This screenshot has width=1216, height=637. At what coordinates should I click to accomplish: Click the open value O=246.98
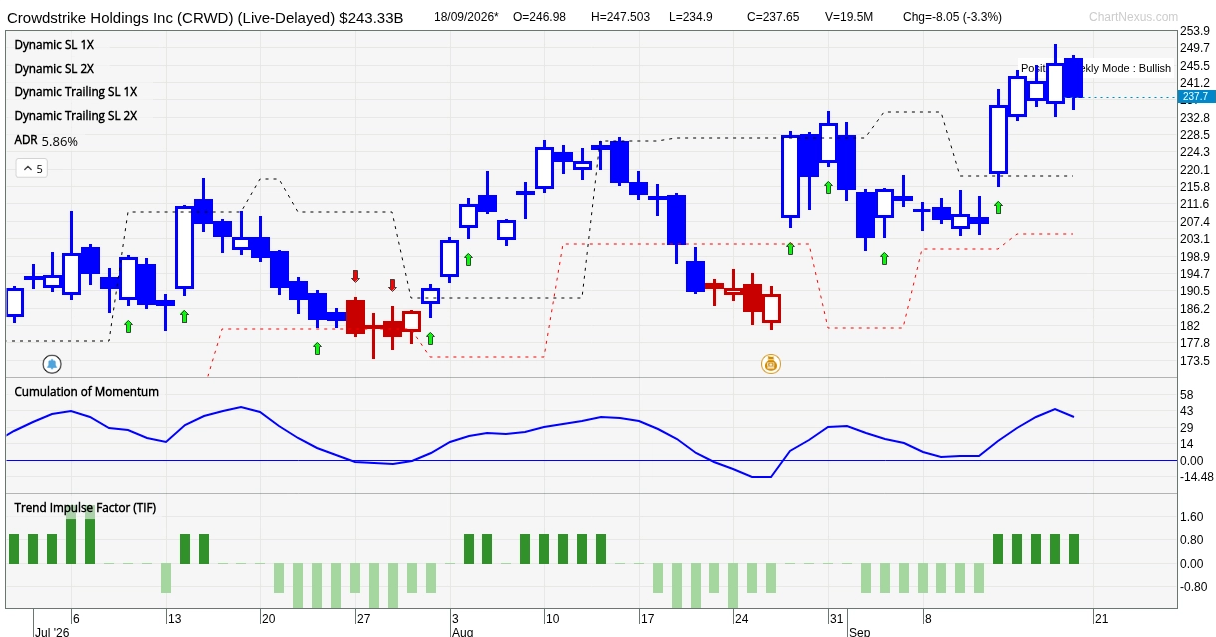point(539,17)
